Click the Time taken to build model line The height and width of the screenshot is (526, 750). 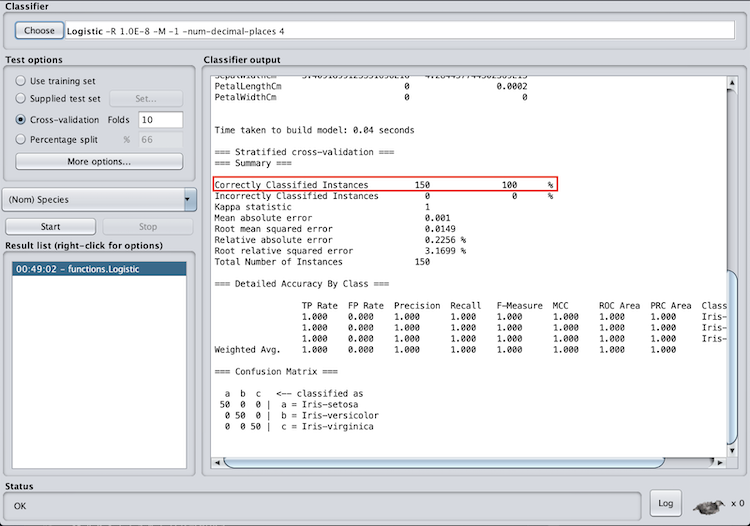point(314,130)
